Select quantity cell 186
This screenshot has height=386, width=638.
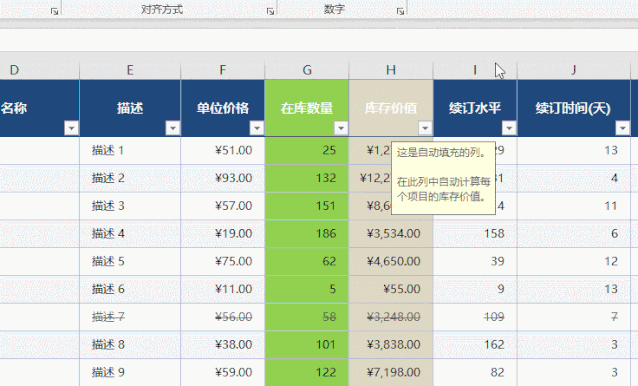[307, 233]
